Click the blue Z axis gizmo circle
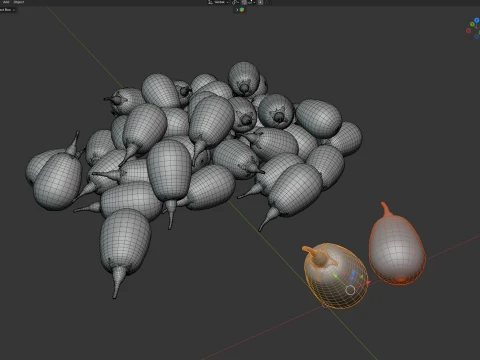 (477, 20)
